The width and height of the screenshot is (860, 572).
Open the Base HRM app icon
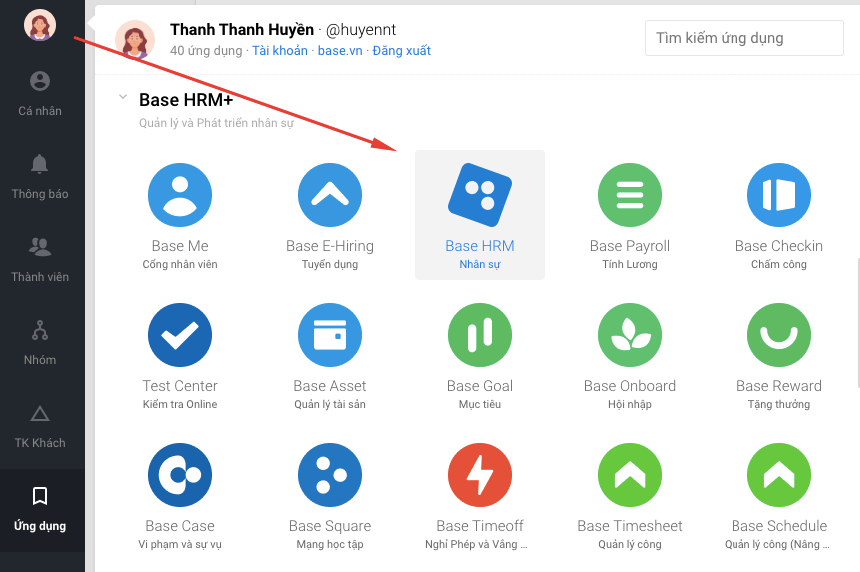pos(480,195)
